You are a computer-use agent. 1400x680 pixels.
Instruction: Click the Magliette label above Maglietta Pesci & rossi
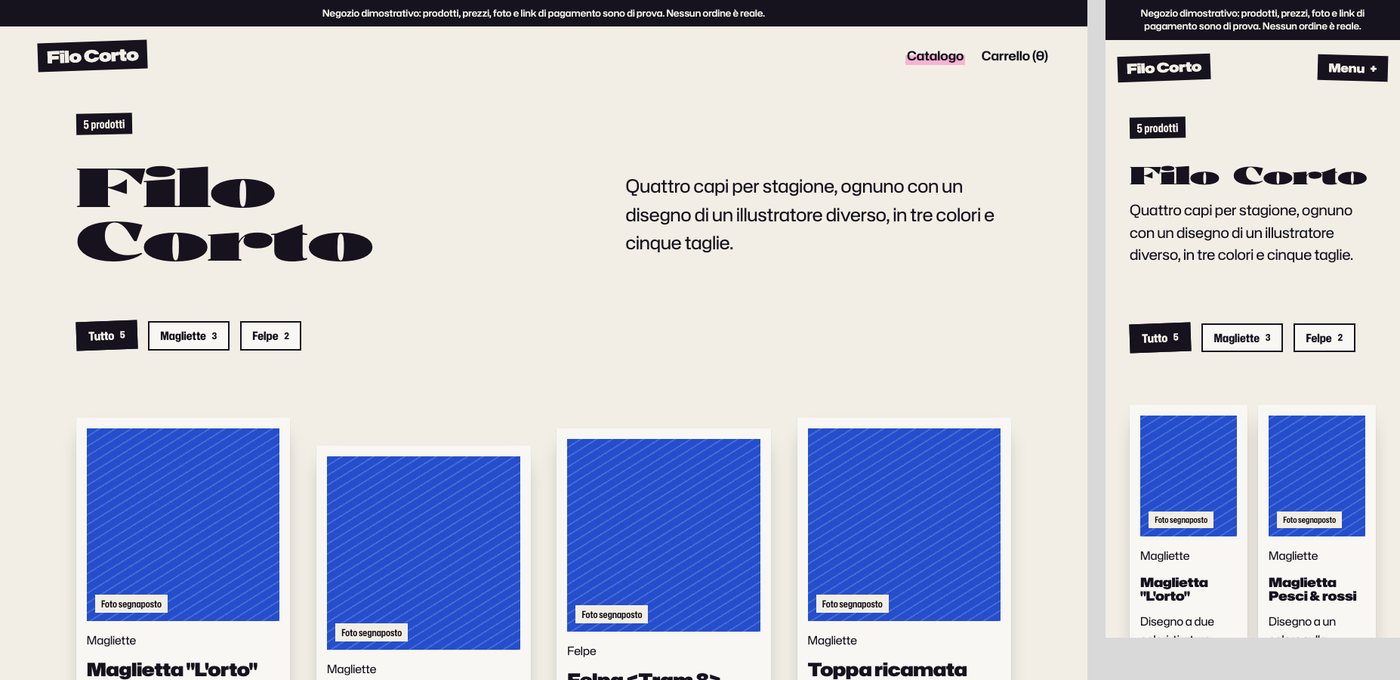click(1293, 556)
